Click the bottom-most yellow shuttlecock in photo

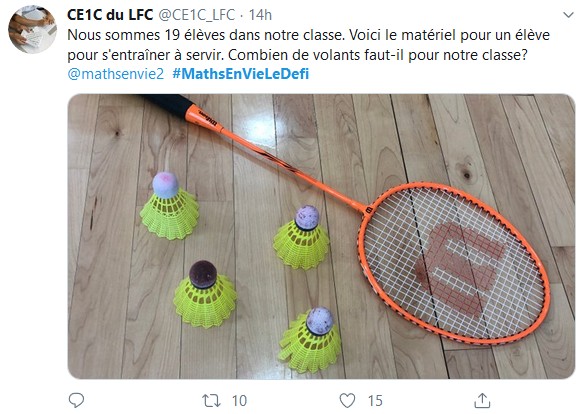click(310, 340)
